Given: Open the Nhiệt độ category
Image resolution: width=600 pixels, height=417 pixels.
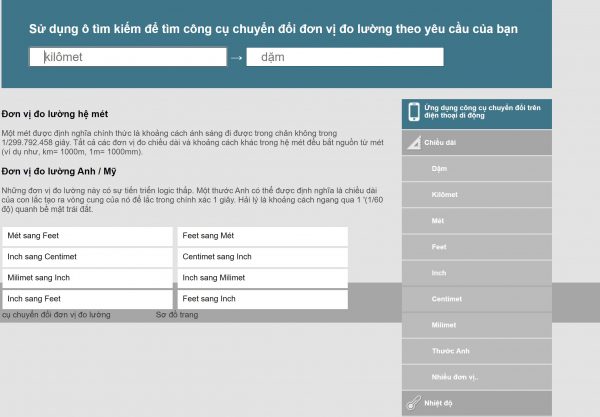Looking at the screenshot, I should tap(477, 403).
